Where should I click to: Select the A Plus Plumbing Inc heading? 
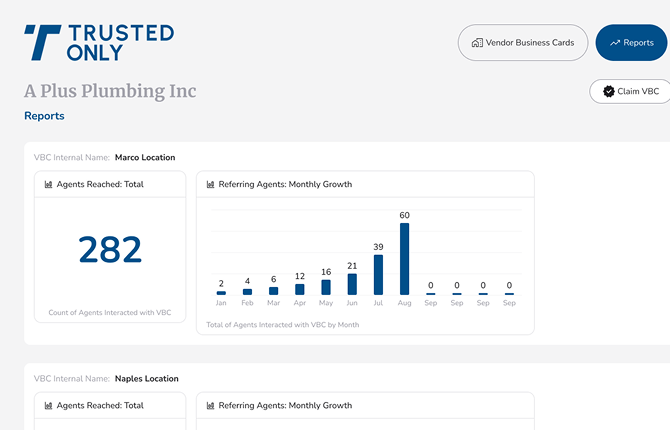pyautogui.click(x=110, y=91)
